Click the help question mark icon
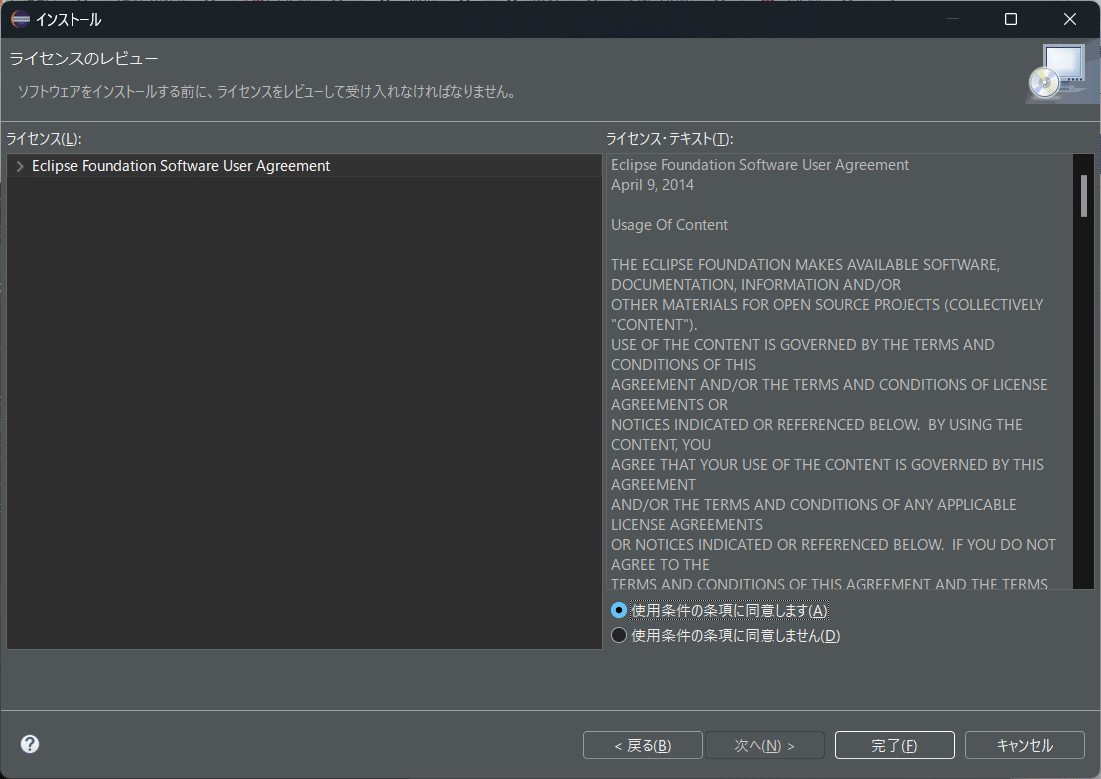The image size is (1101, 779). (x=29, y=744)
